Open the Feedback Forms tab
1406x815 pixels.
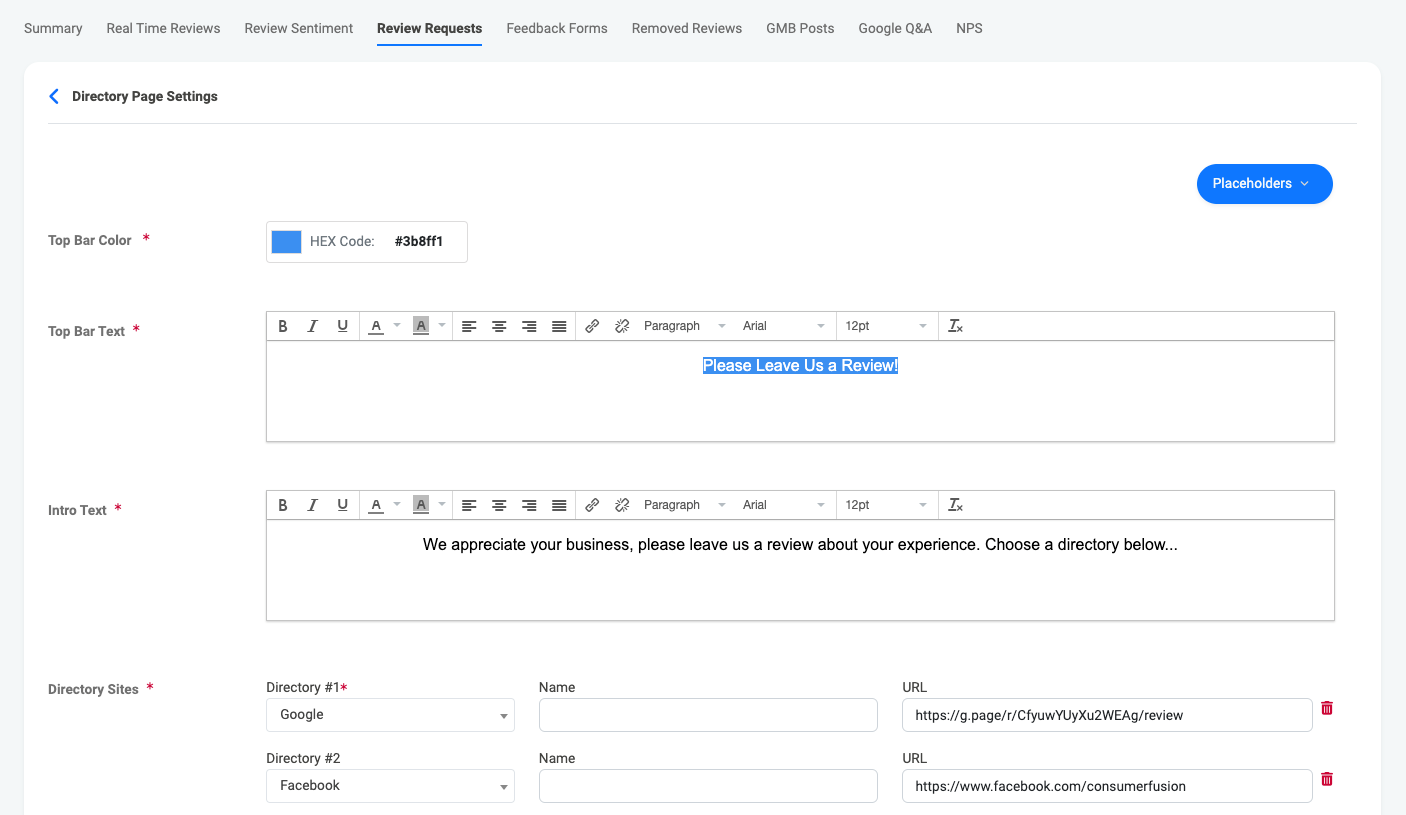557,28
